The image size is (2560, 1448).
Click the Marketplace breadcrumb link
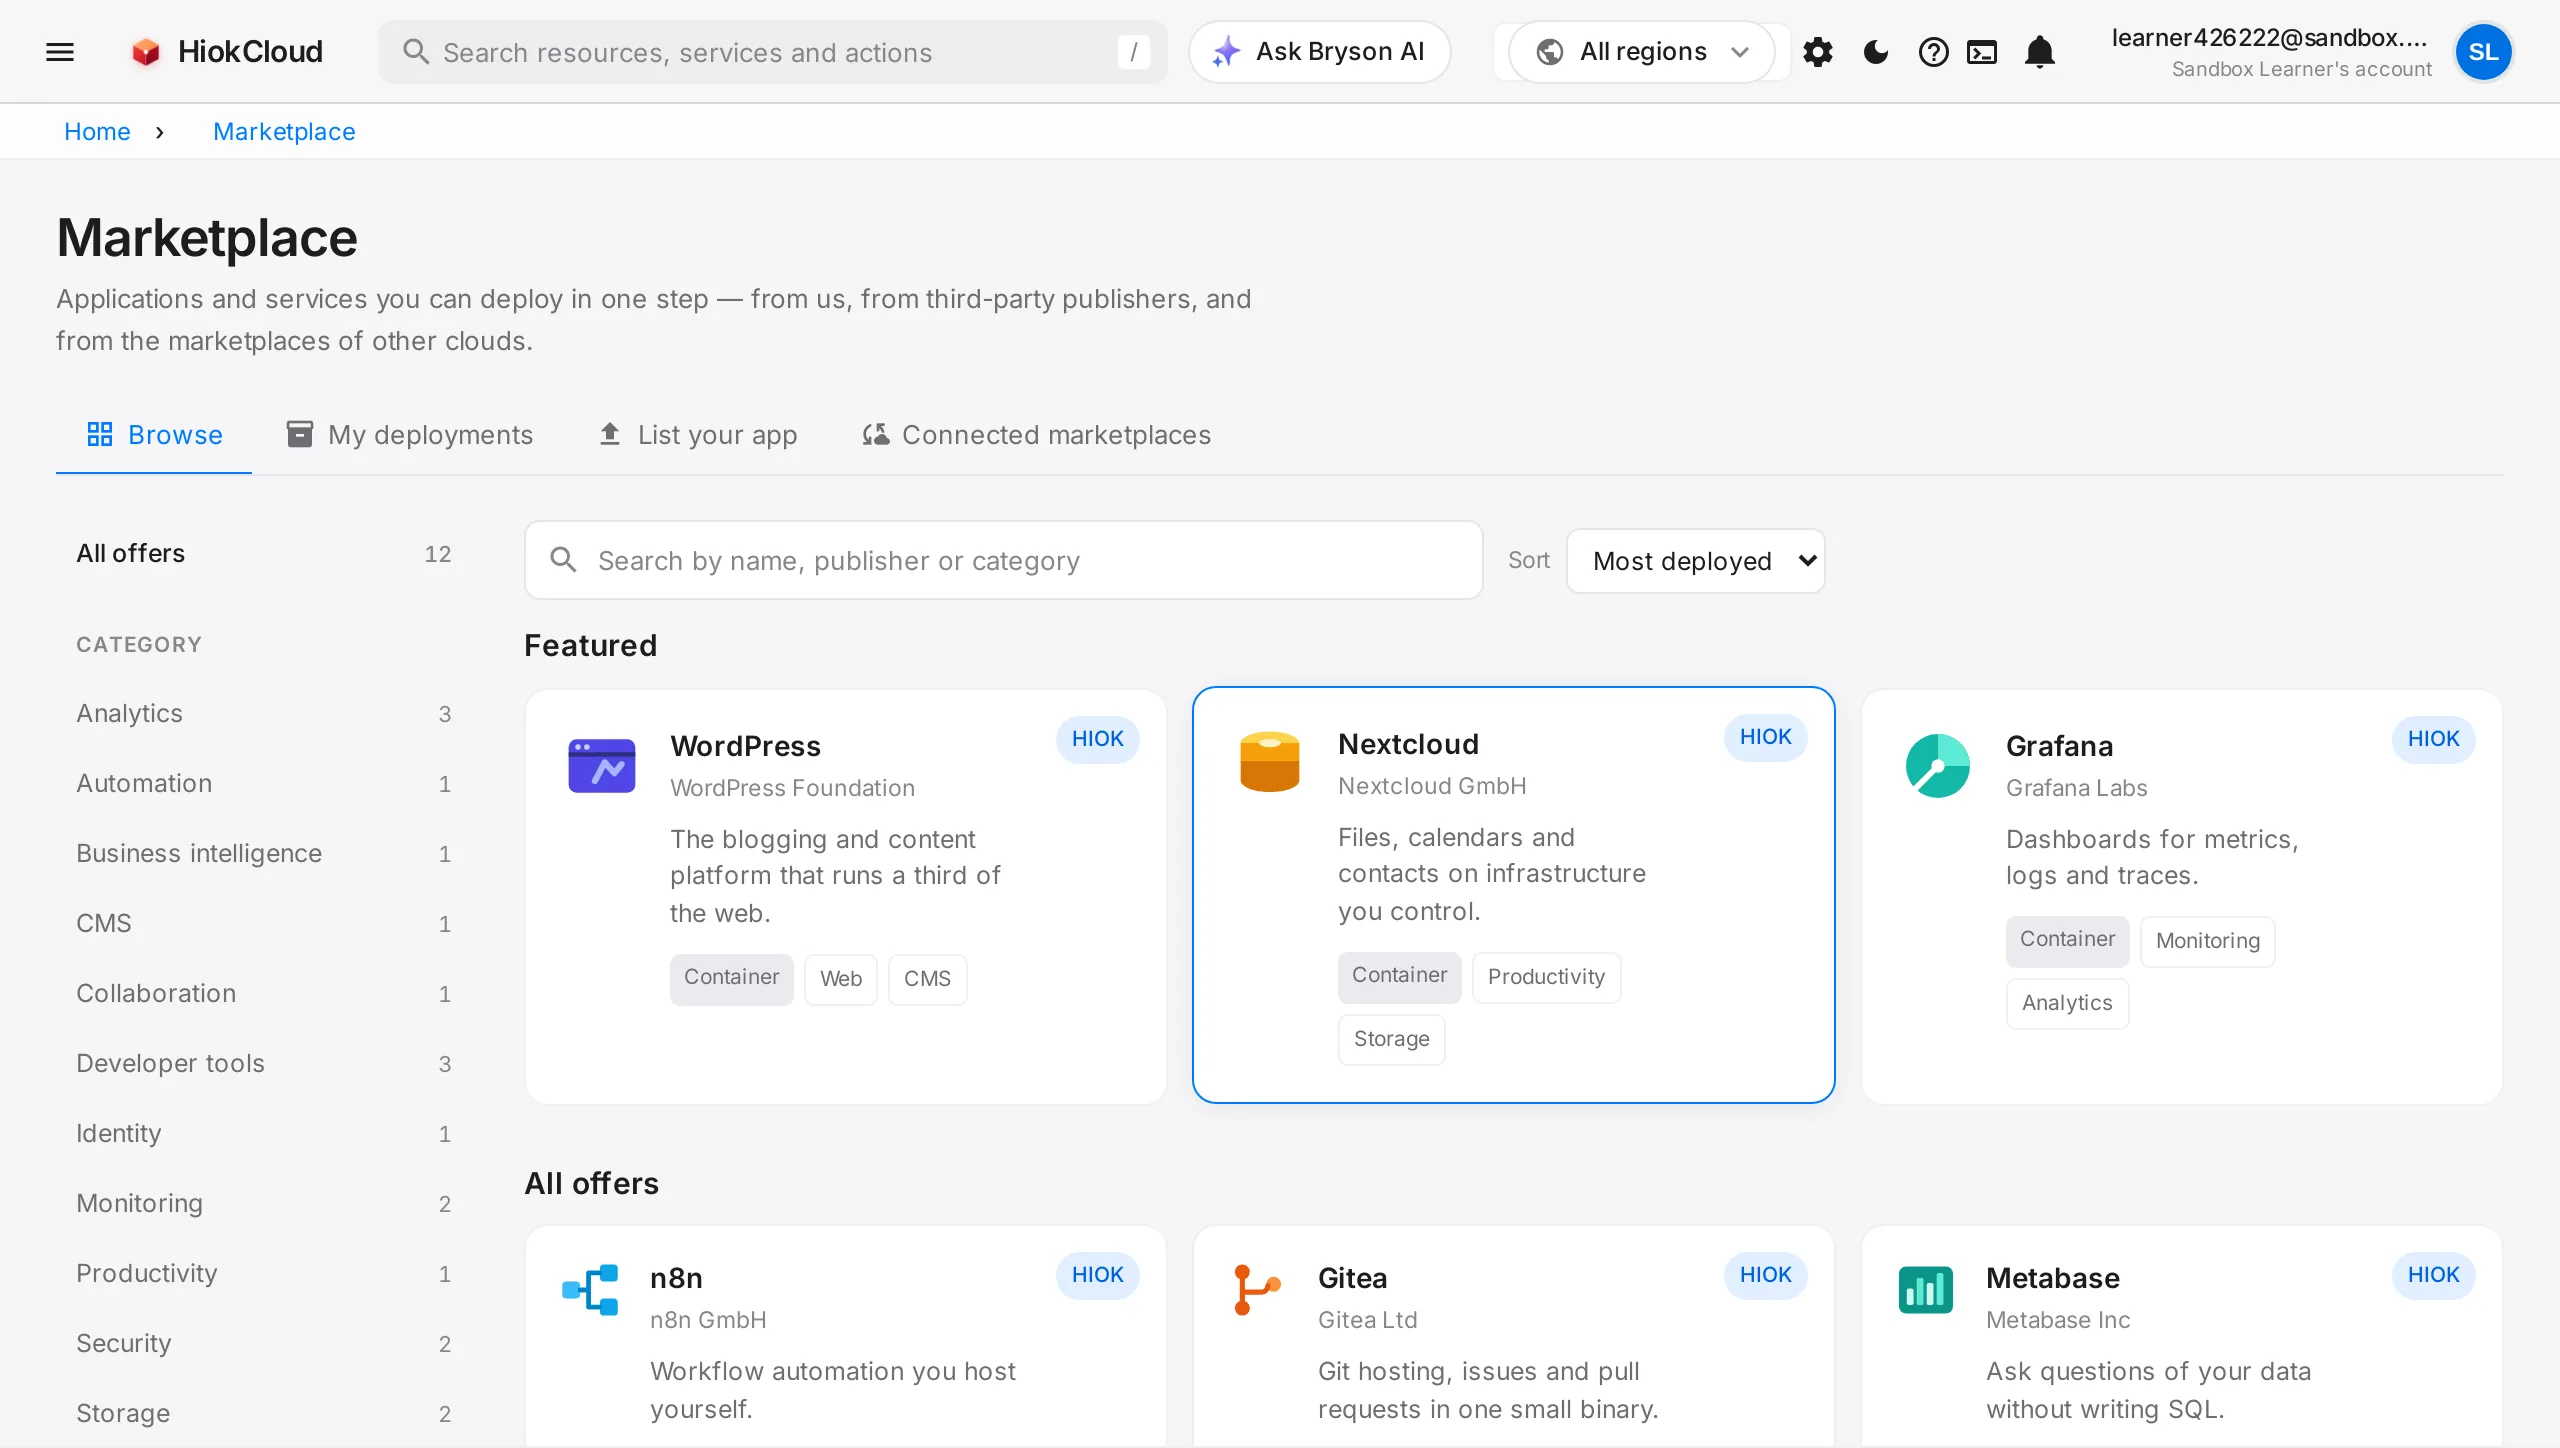(284, 132)
